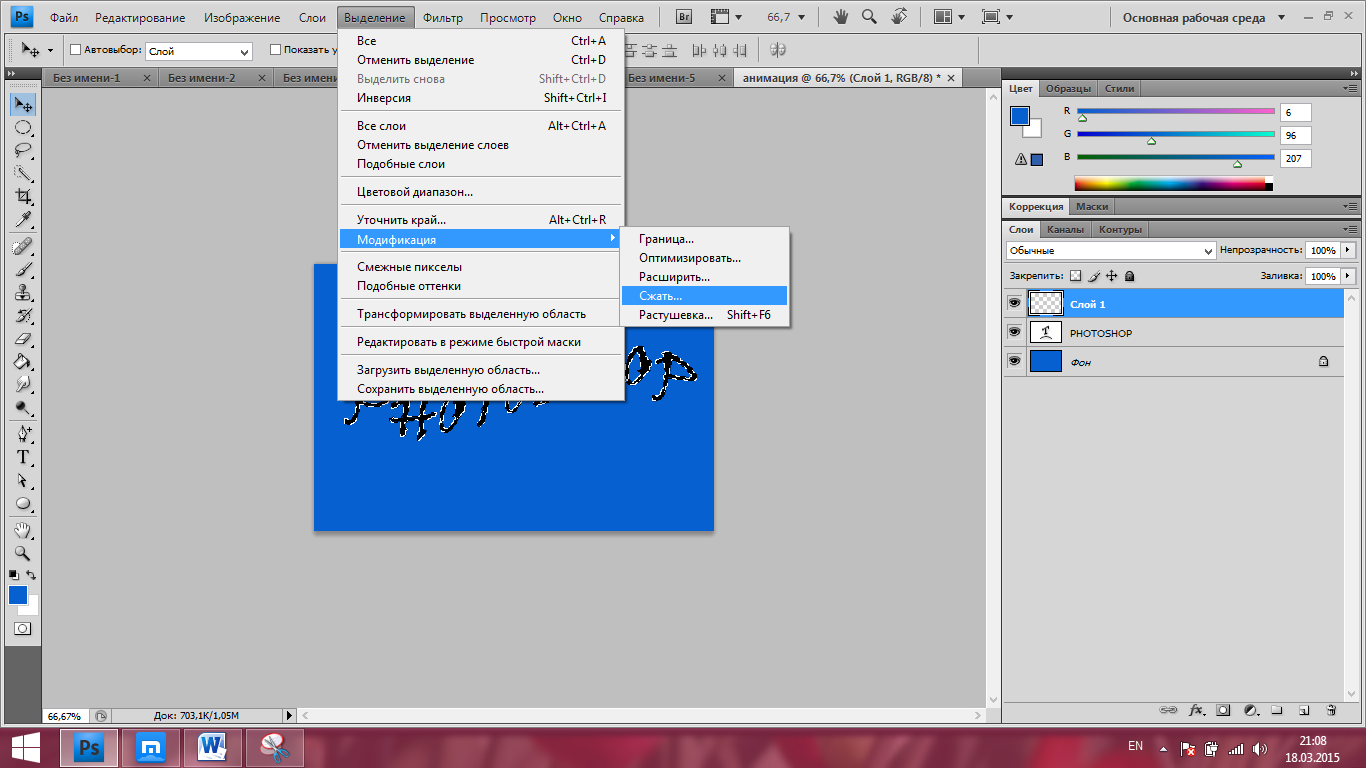Enable the Автовыбор checkbox
Screen dimensions: 1366x768
tap(76, 50)
